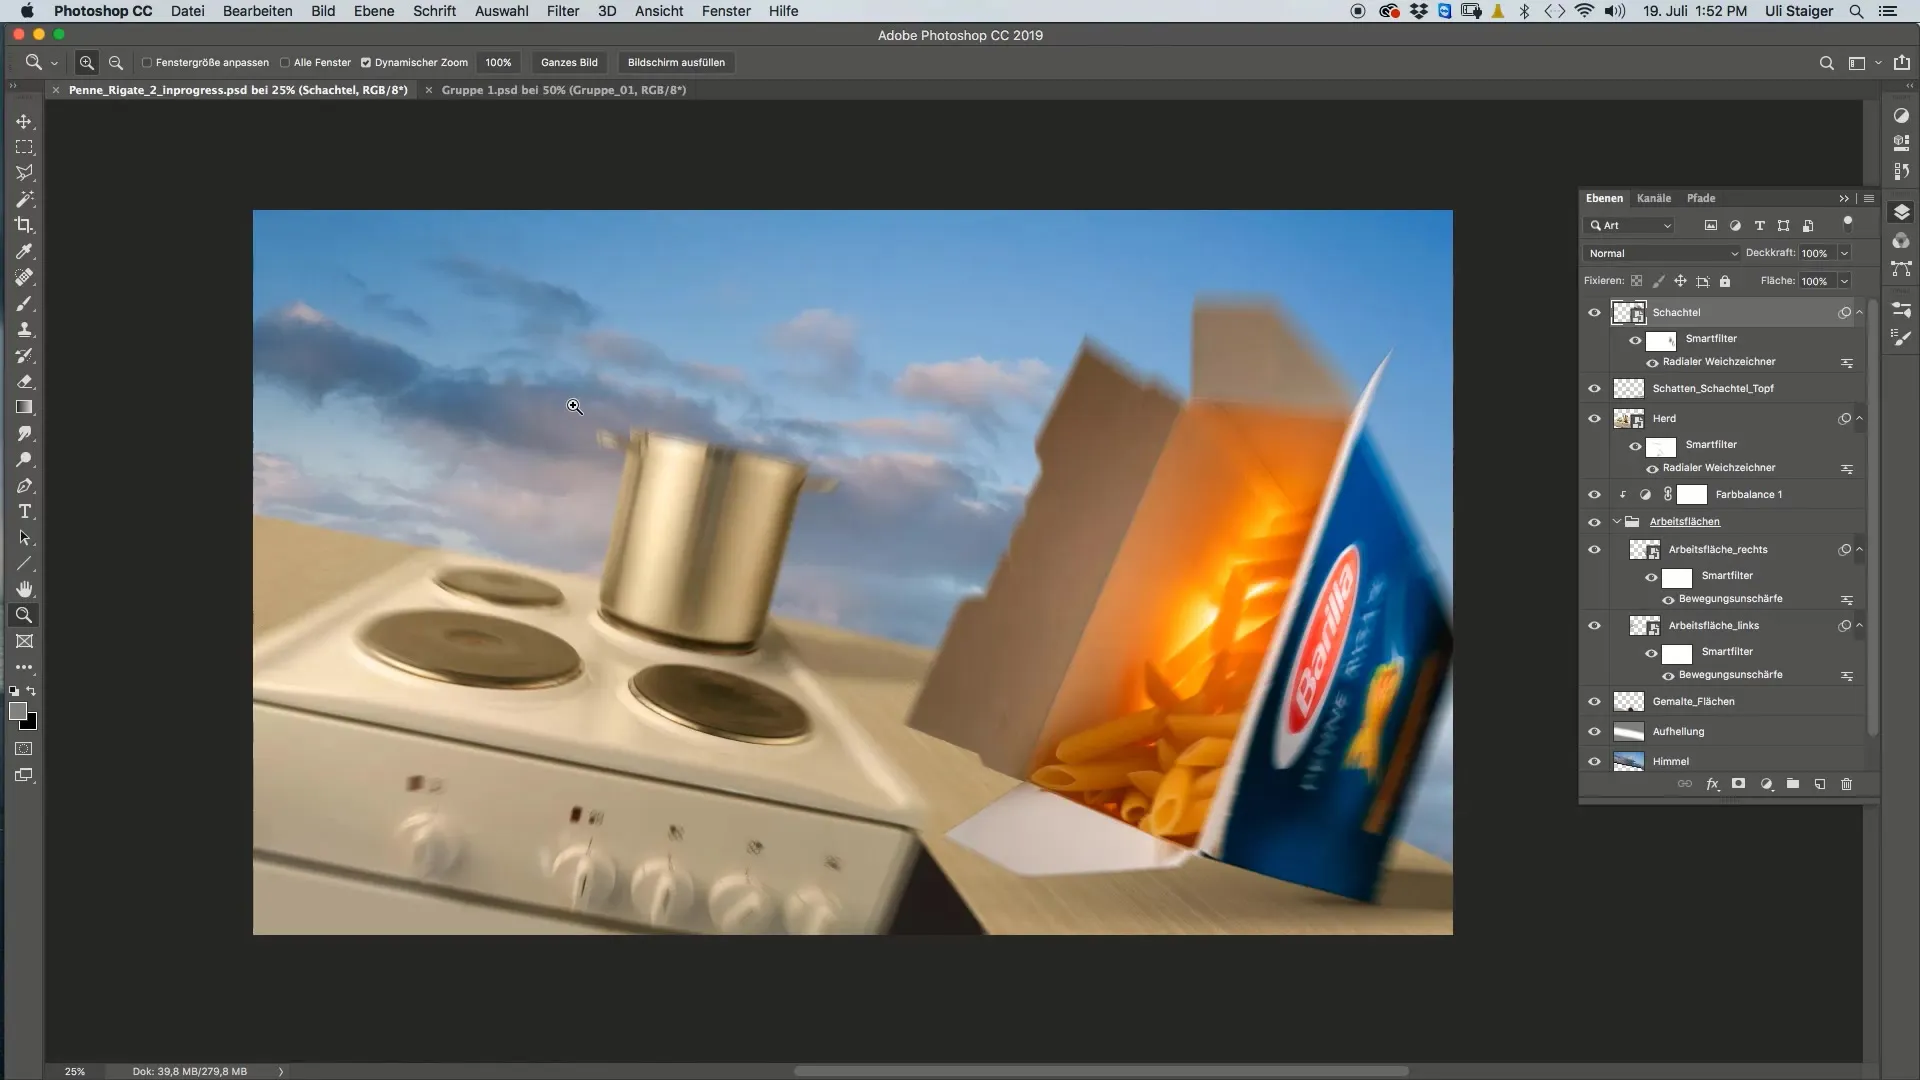Switch to the Pfade tab

[1701, 198]
